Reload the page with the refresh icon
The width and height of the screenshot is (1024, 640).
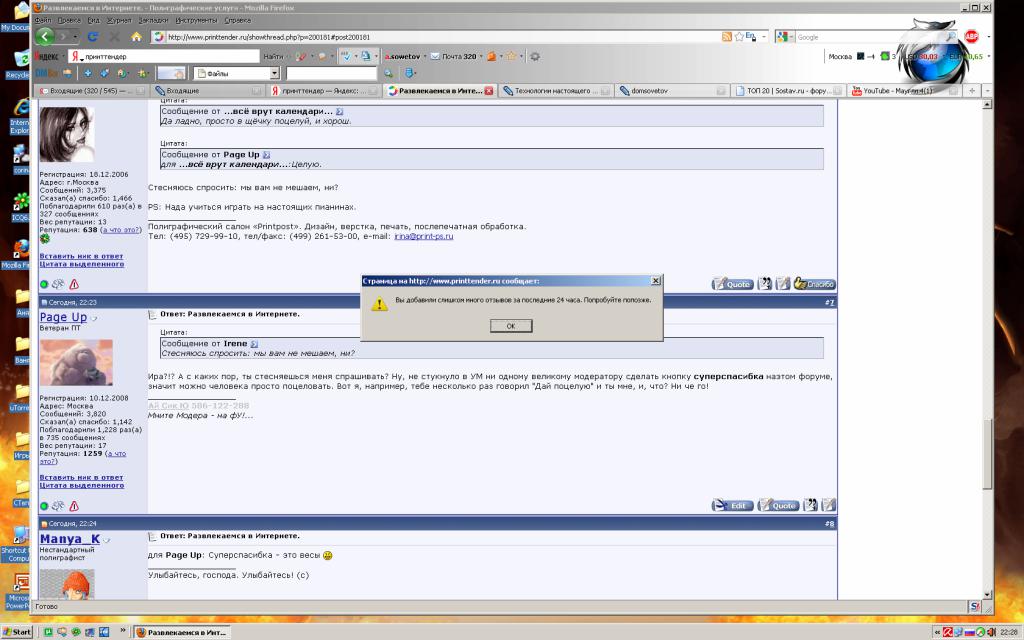pos(93,37)
